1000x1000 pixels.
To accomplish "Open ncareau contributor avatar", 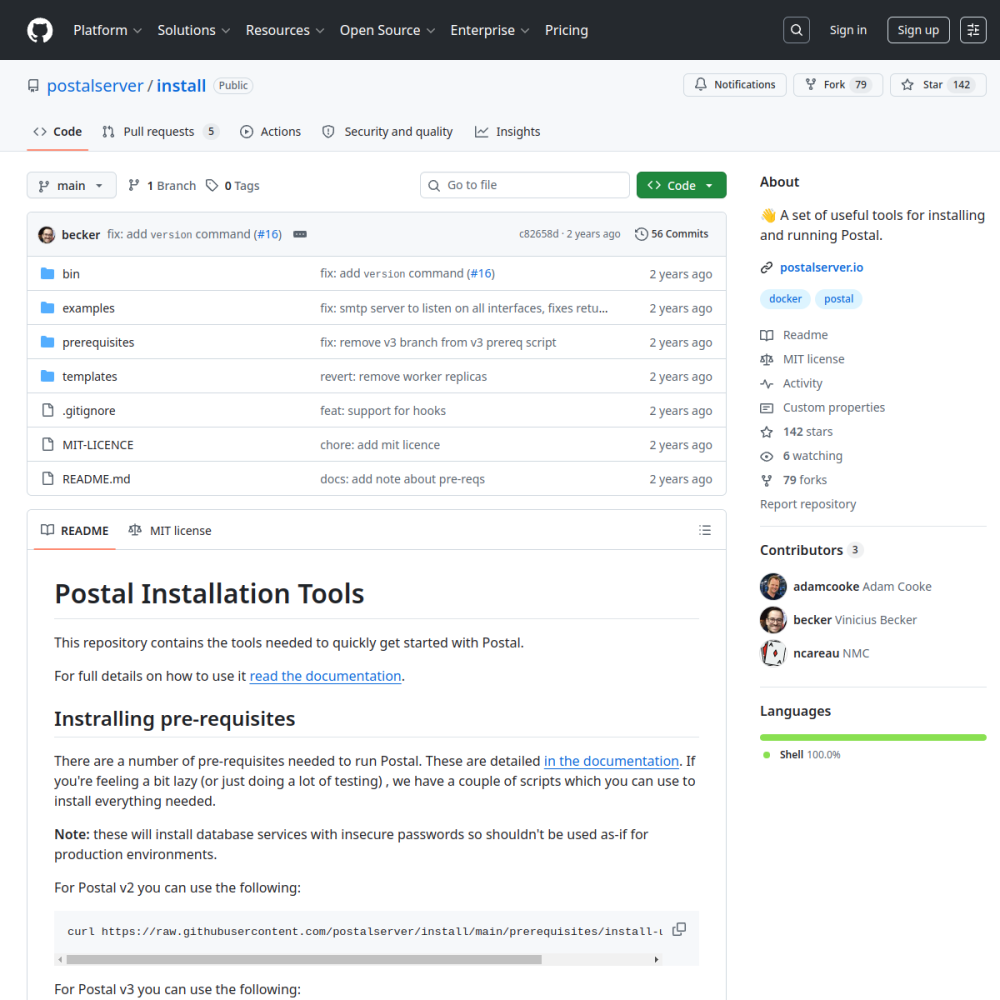I will (x=773, y=653).
